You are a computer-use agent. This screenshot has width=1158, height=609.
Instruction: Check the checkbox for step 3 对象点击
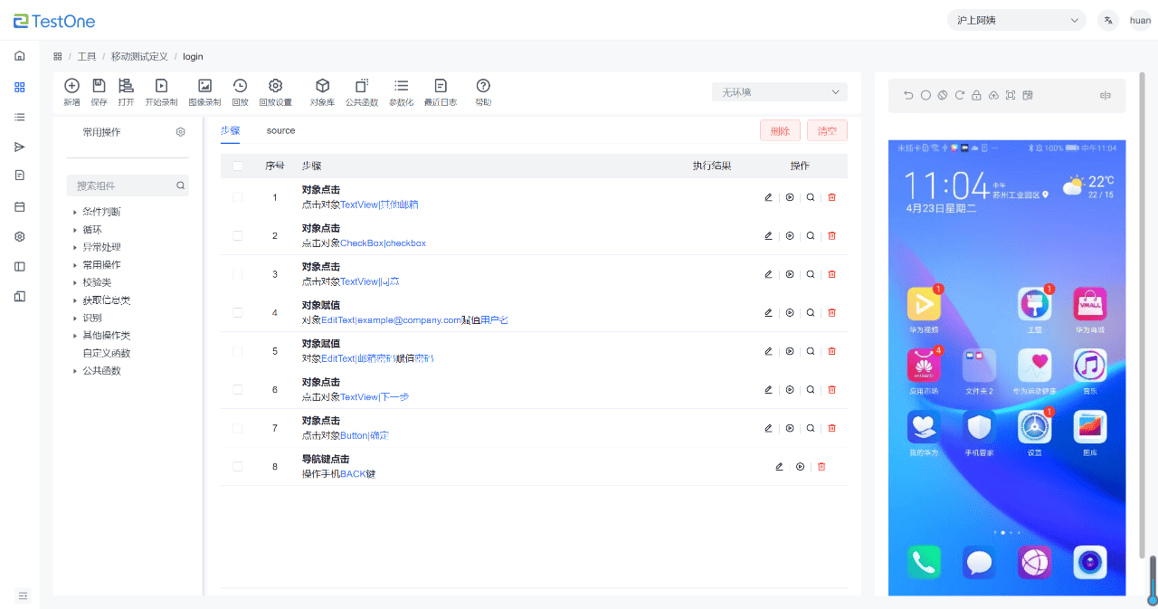[236, 273]
